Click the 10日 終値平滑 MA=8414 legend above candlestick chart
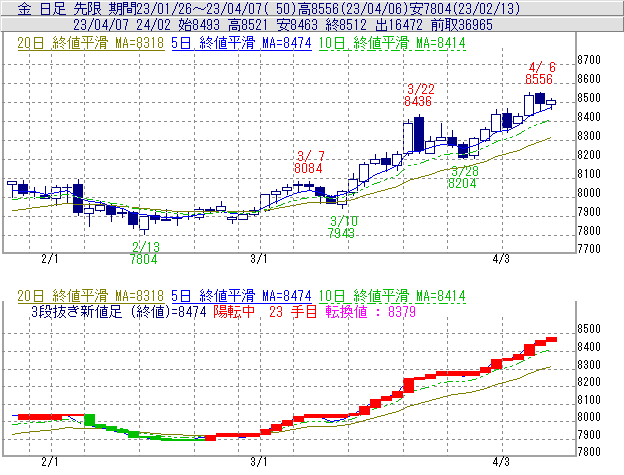The width and height of the screenshot is (624, 475). click(392, 43)
